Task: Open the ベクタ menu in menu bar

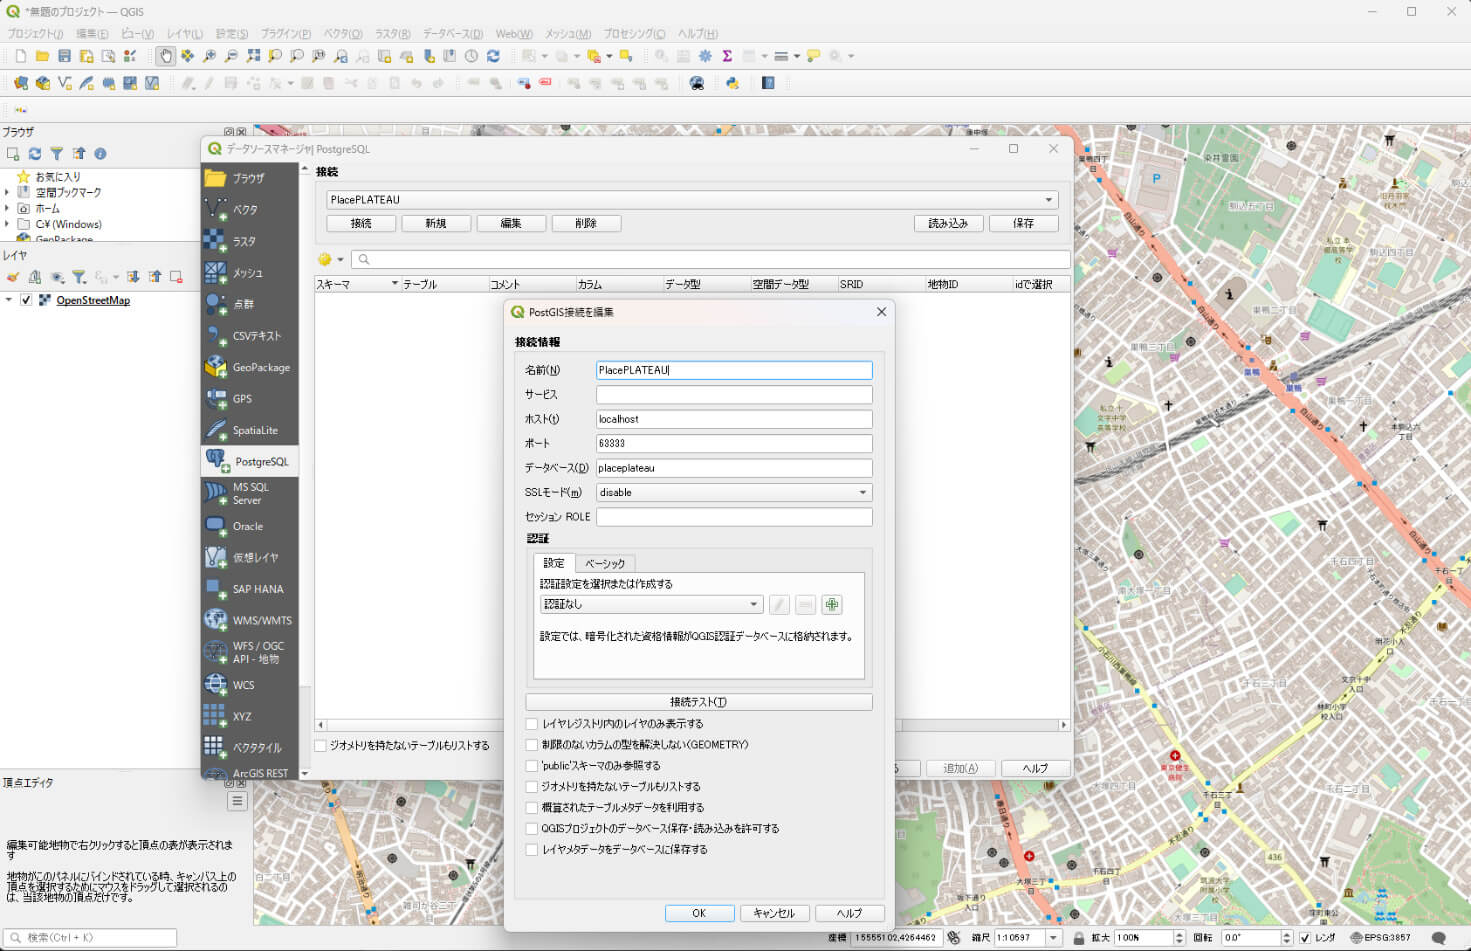Action: pyautogui.click(x=343, y=33)
